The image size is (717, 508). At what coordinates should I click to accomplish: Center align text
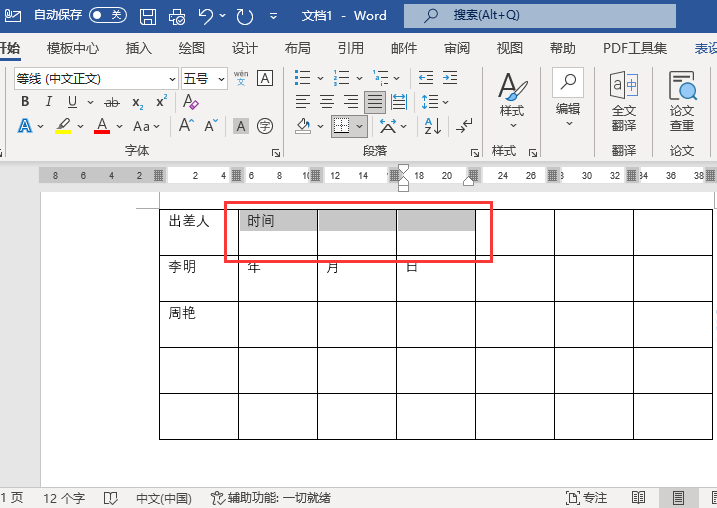[x=327, y=102]
